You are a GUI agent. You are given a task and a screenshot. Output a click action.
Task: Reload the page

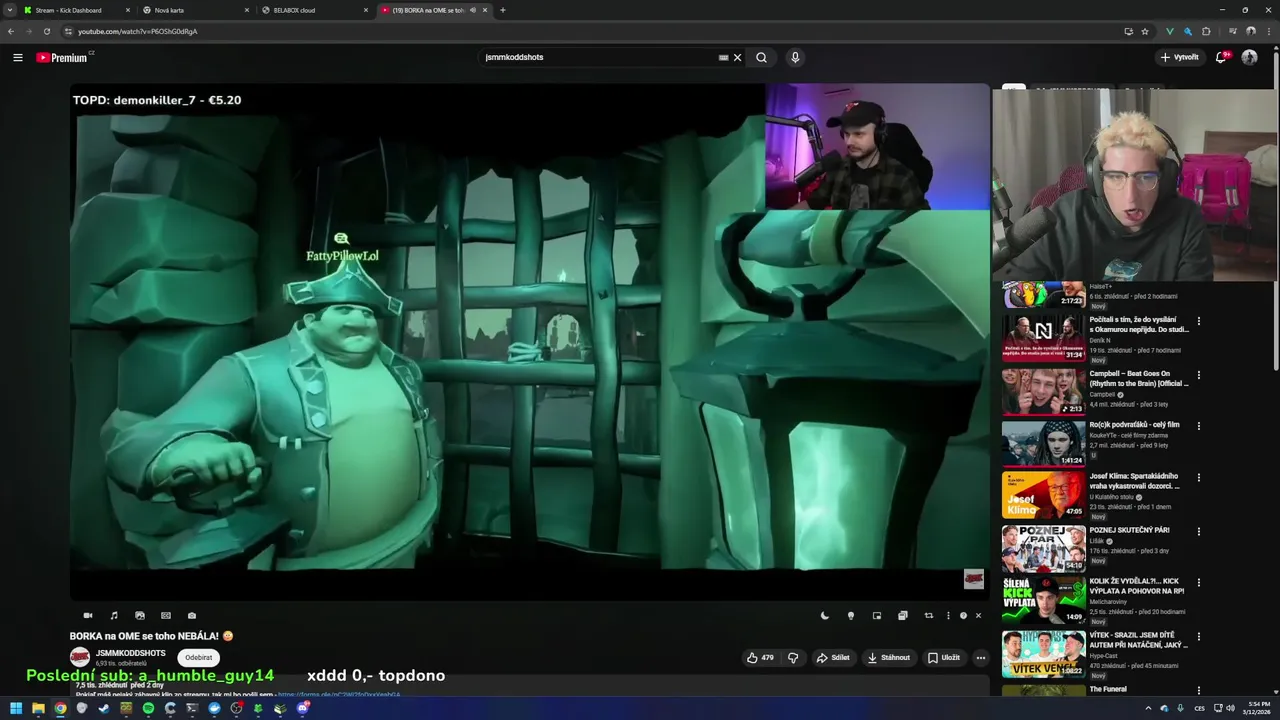click(x=46, y=31)
